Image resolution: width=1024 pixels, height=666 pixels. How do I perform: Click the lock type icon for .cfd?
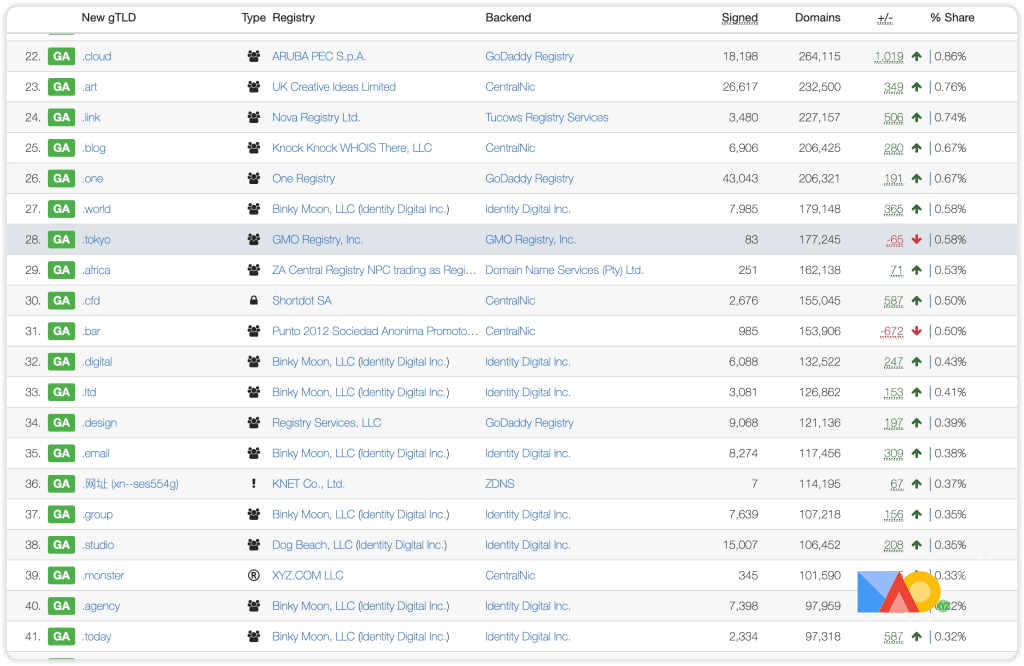253,301
